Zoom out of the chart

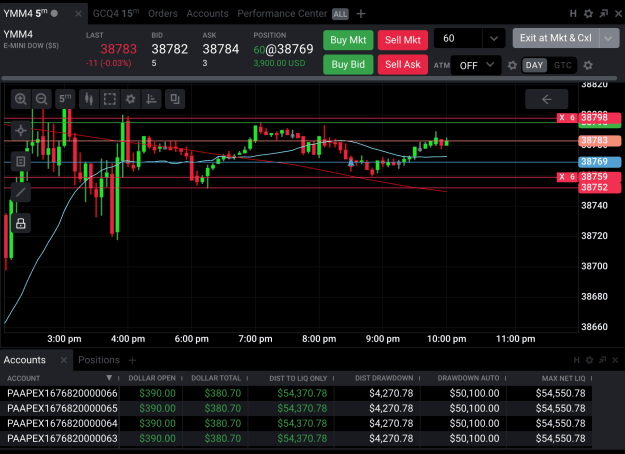click(x=41, y=99)
